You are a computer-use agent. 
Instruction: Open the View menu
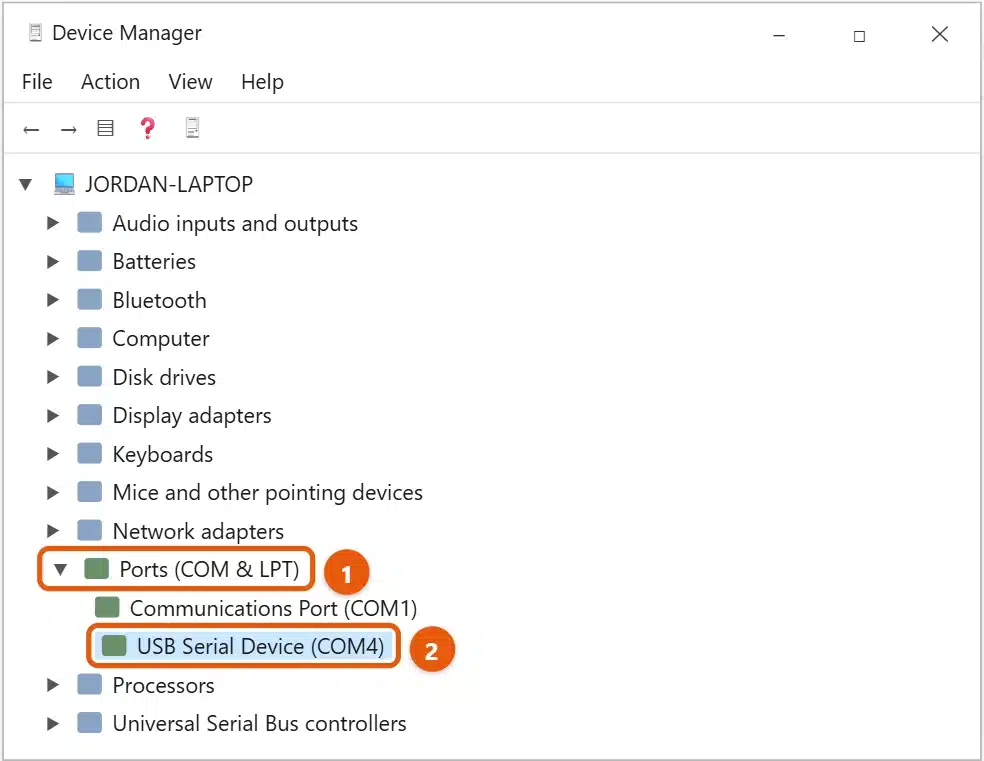[x=191, y=82]
